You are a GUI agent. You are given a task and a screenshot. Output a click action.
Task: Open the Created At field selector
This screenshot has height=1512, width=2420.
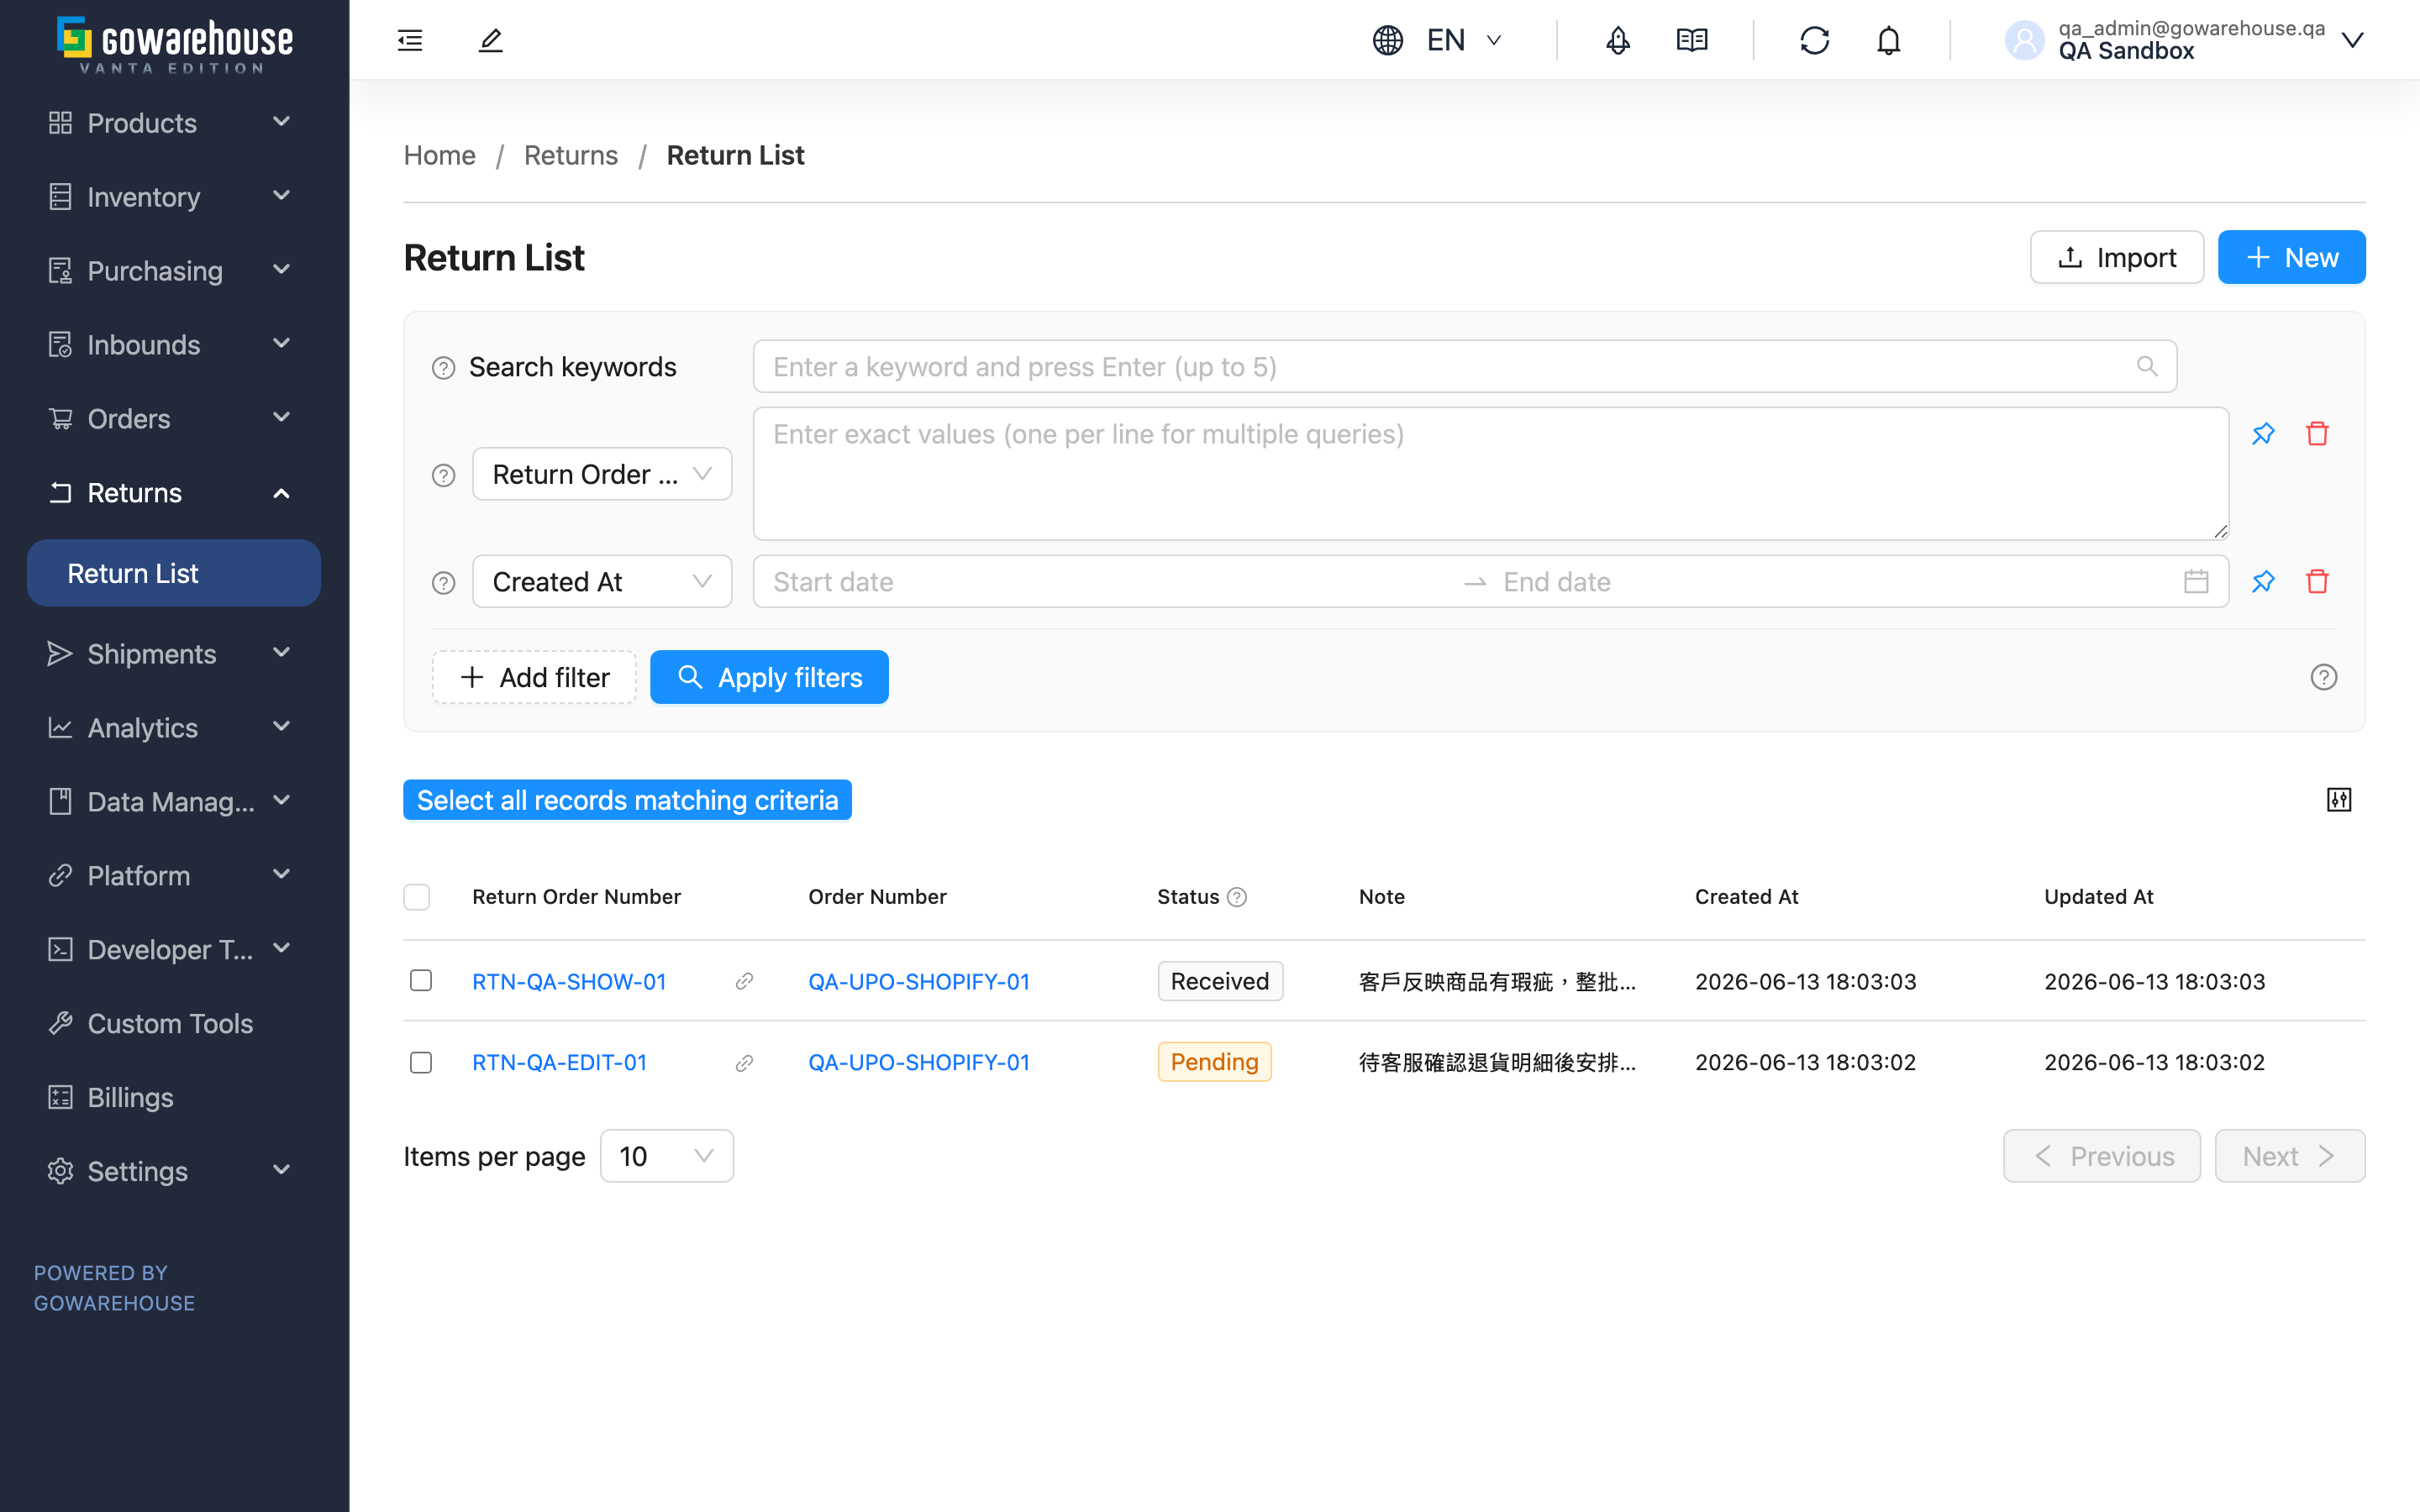tap(602, 581)
